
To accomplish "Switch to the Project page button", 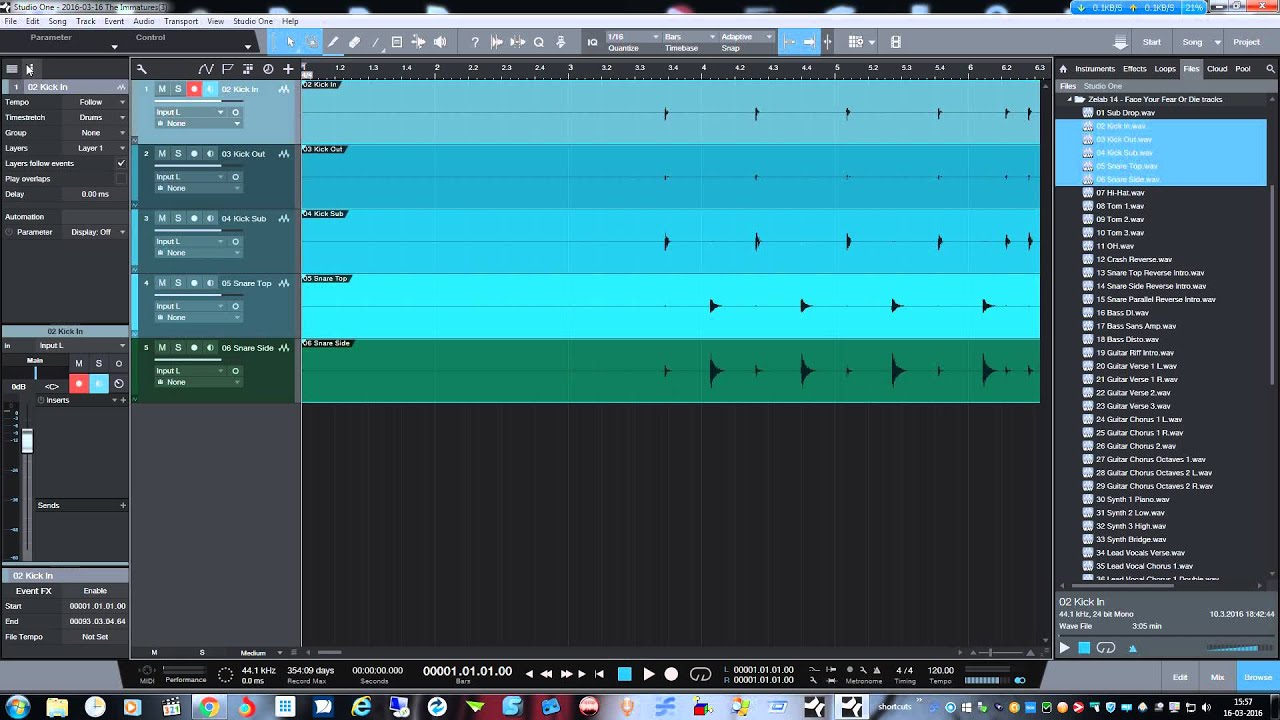I will pos(1246,42).
